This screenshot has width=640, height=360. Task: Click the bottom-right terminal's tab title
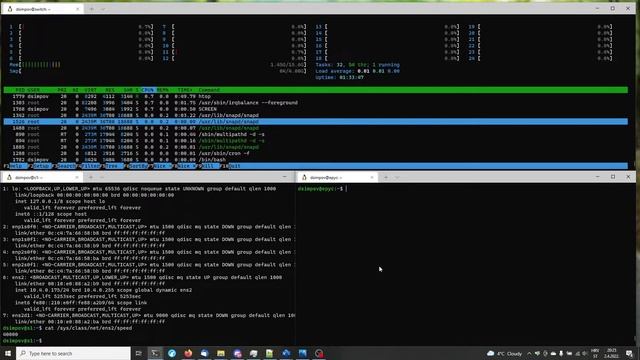326,178
